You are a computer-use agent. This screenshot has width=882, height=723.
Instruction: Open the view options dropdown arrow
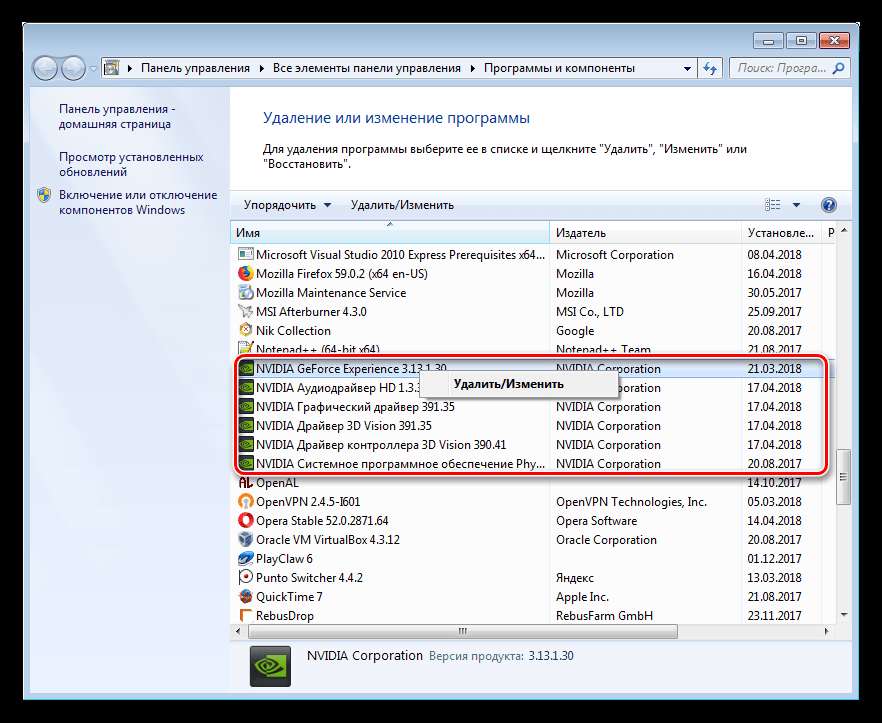tap(796, 205)
